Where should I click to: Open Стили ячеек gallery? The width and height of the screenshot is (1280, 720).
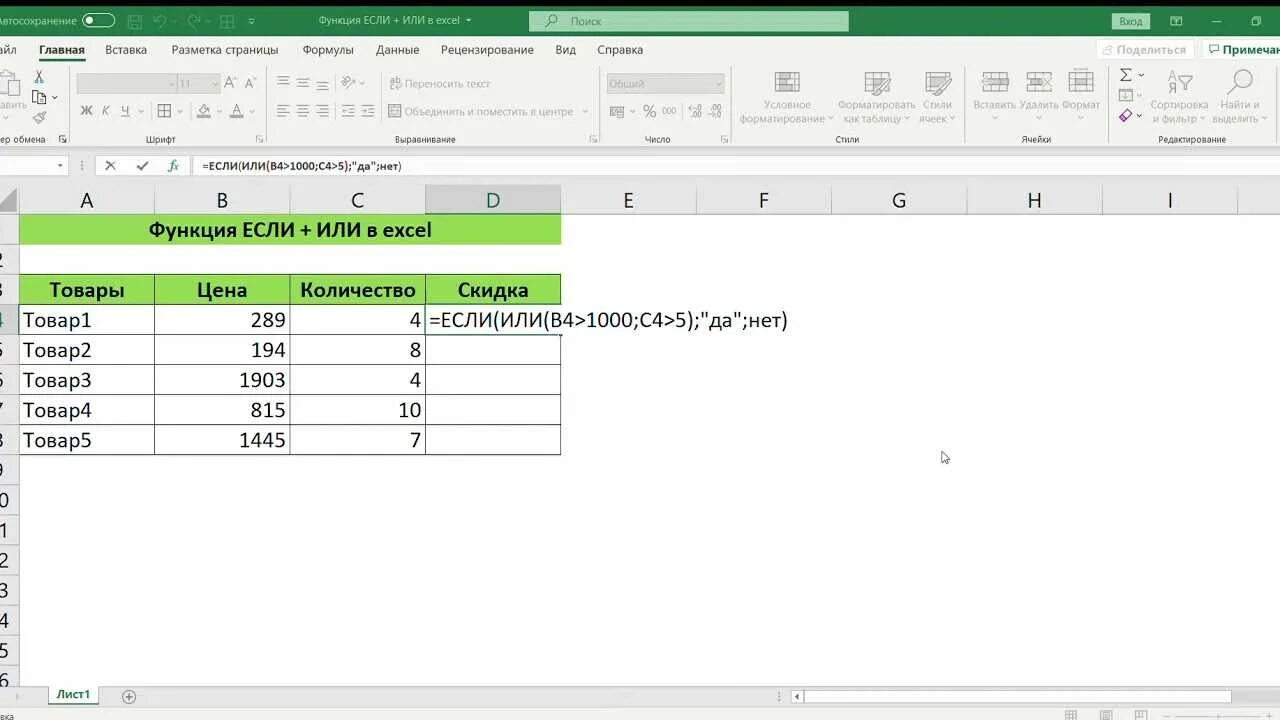[x=938, y=98]
